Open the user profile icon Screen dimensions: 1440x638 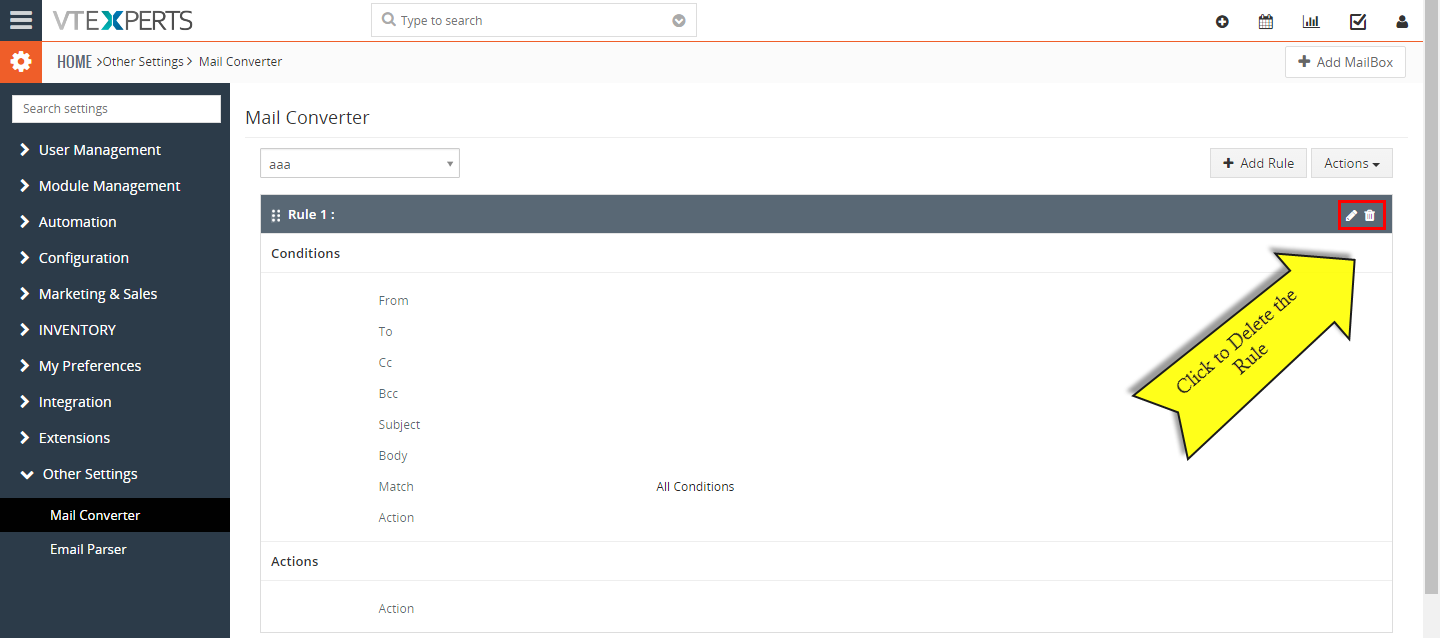pyautogui.click(x=1402, y=21)
